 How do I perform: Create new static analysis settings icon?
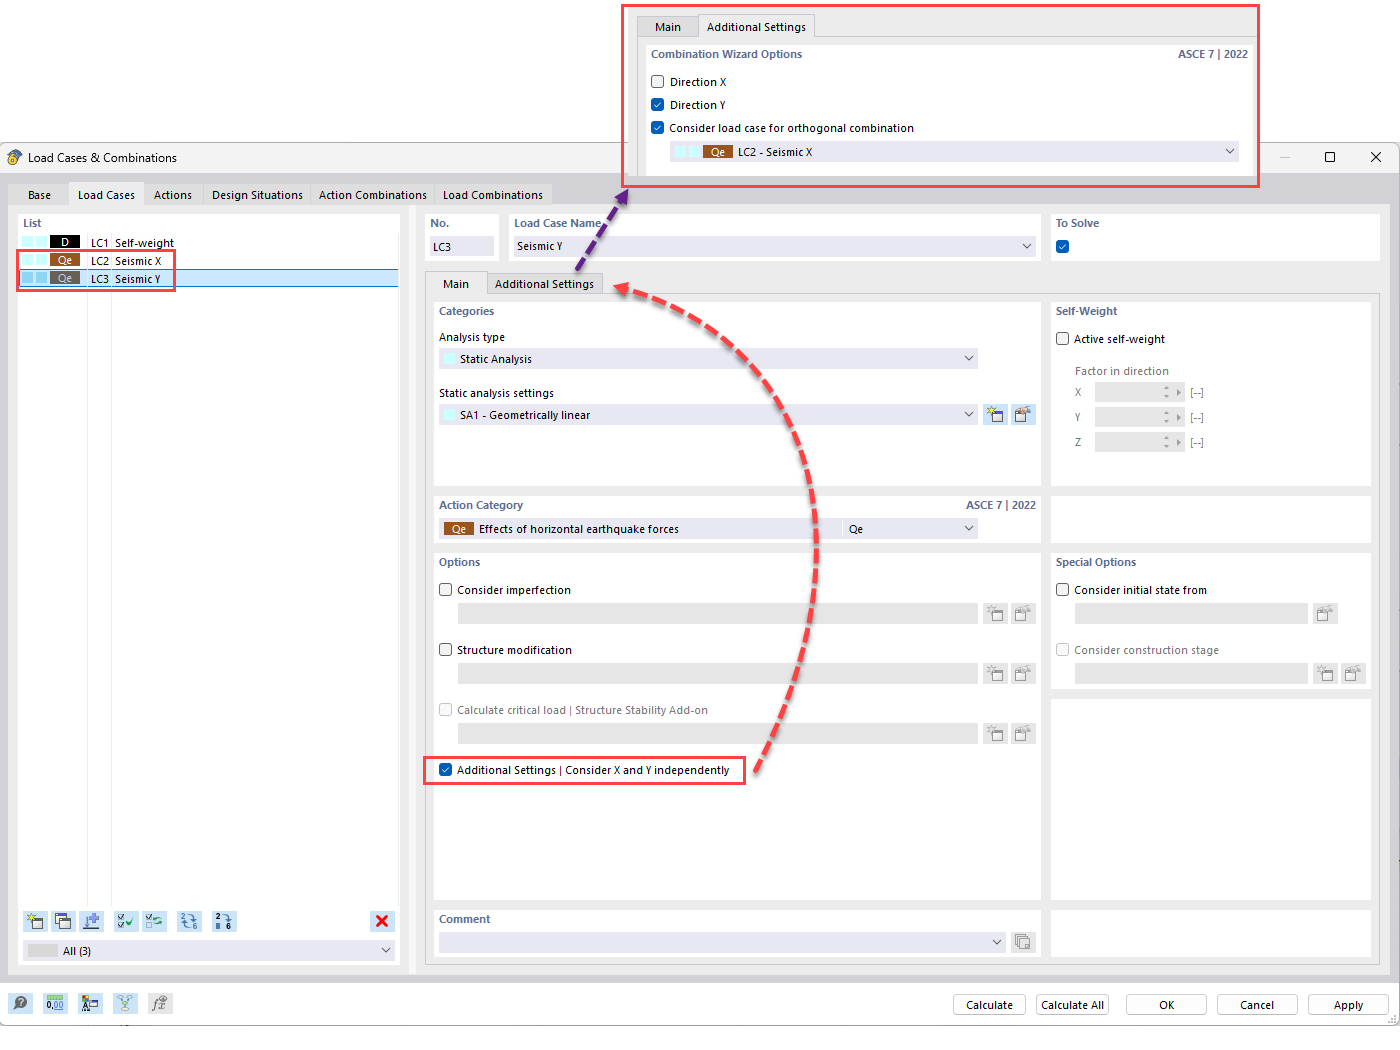coord(995,415)
